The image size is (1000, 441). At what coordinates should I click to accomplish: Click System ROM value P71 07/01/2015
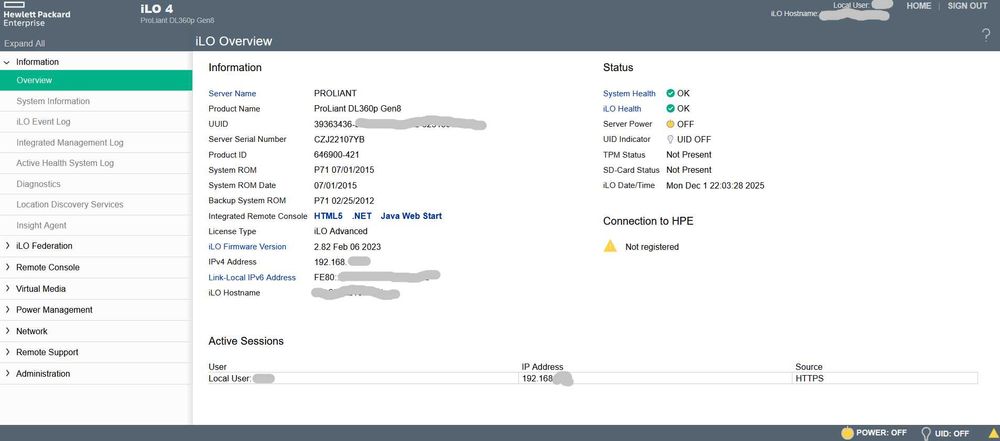pos(344,170)
